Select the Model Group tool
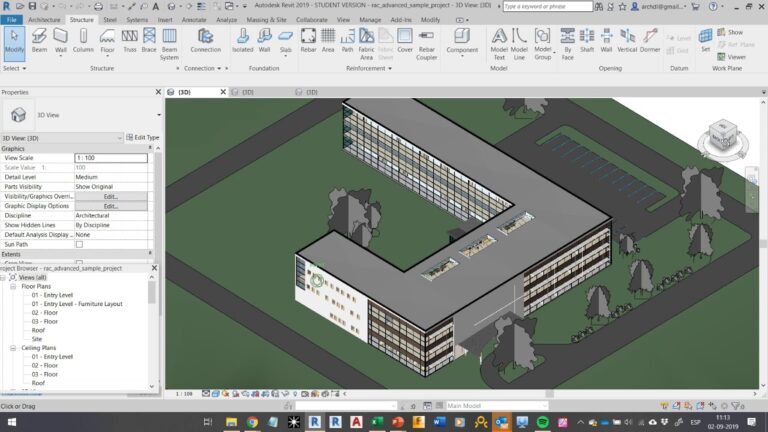The height and width of the screenshot is (432, 768). coord(543,44)
